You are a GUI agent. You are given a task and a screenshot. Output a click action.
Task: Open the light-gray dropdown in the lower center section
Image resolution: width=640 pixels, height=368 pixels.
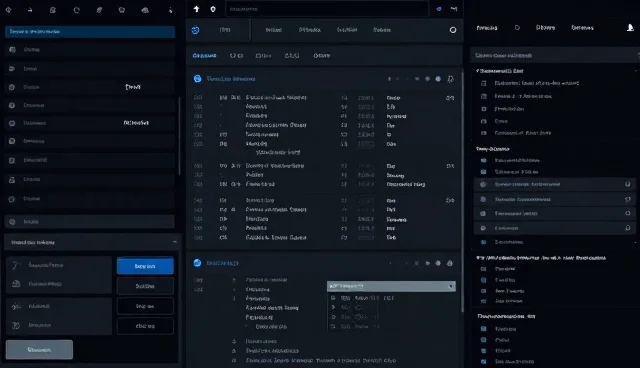(391, 286)
